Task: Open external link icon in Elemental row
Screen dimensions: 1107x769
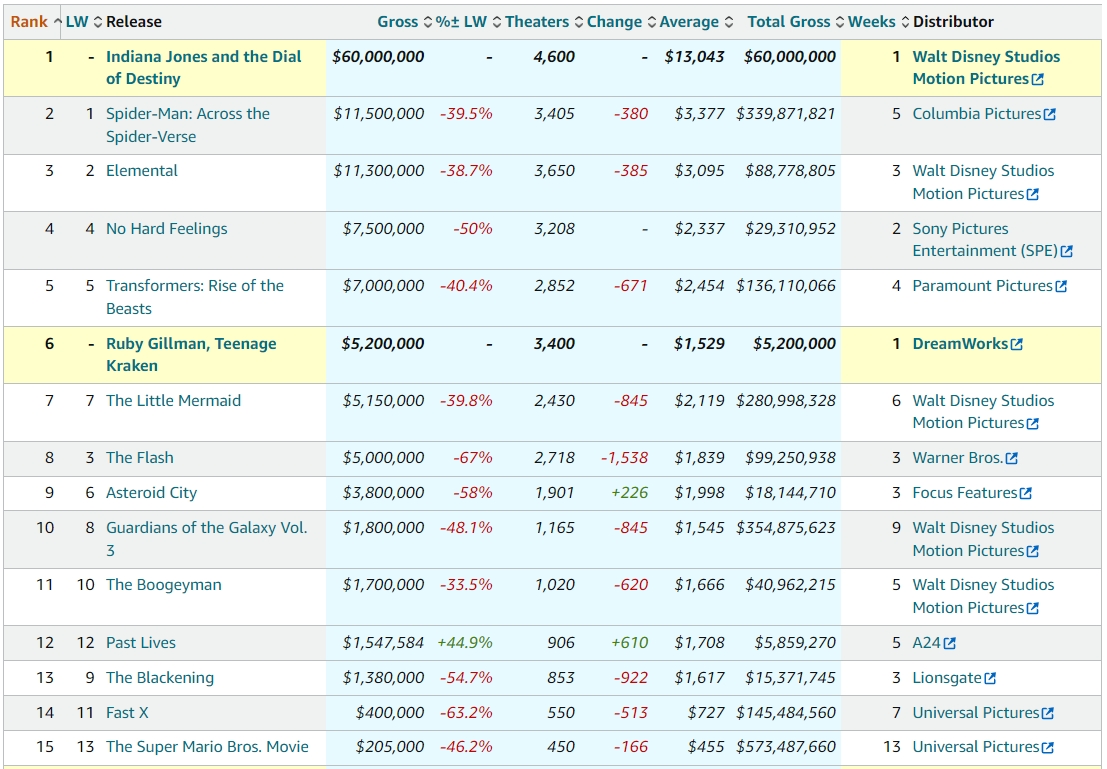Action: pos(1033,194)
